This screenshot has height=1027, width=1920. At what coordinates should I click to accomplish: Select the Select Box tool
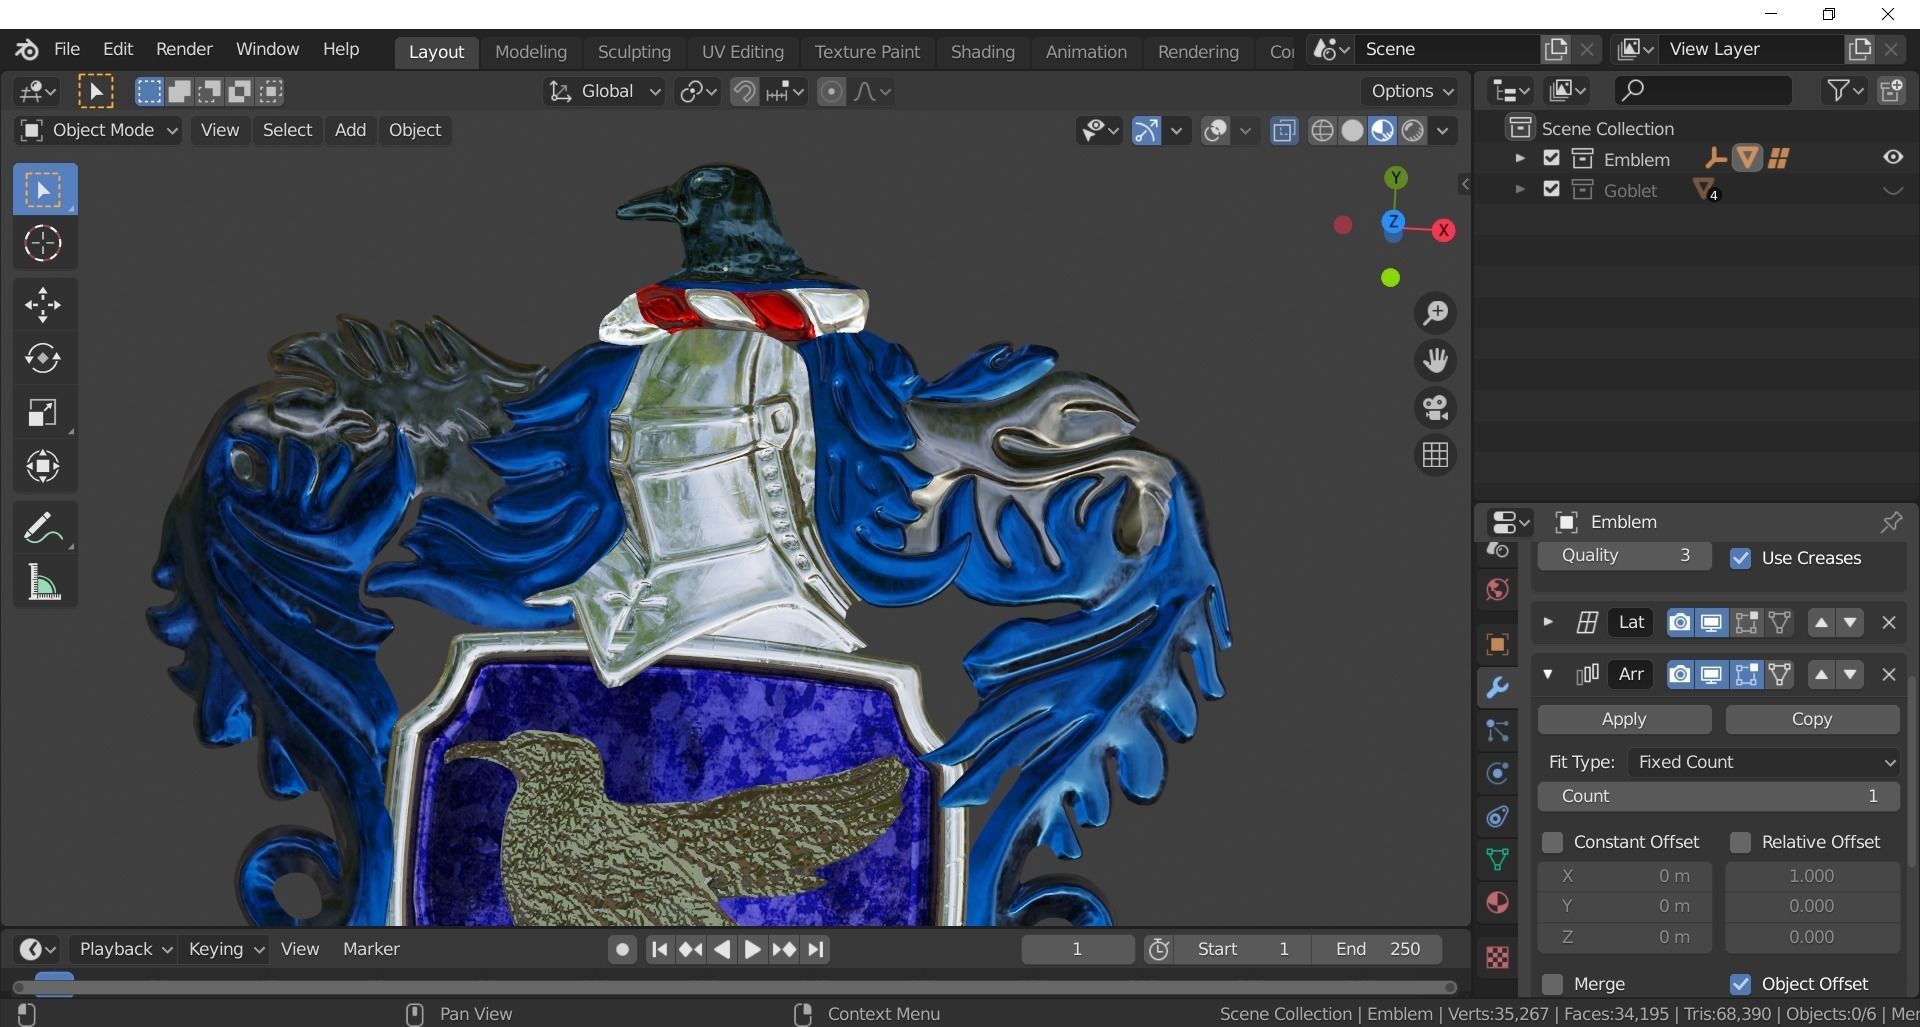tap(44, 190)
